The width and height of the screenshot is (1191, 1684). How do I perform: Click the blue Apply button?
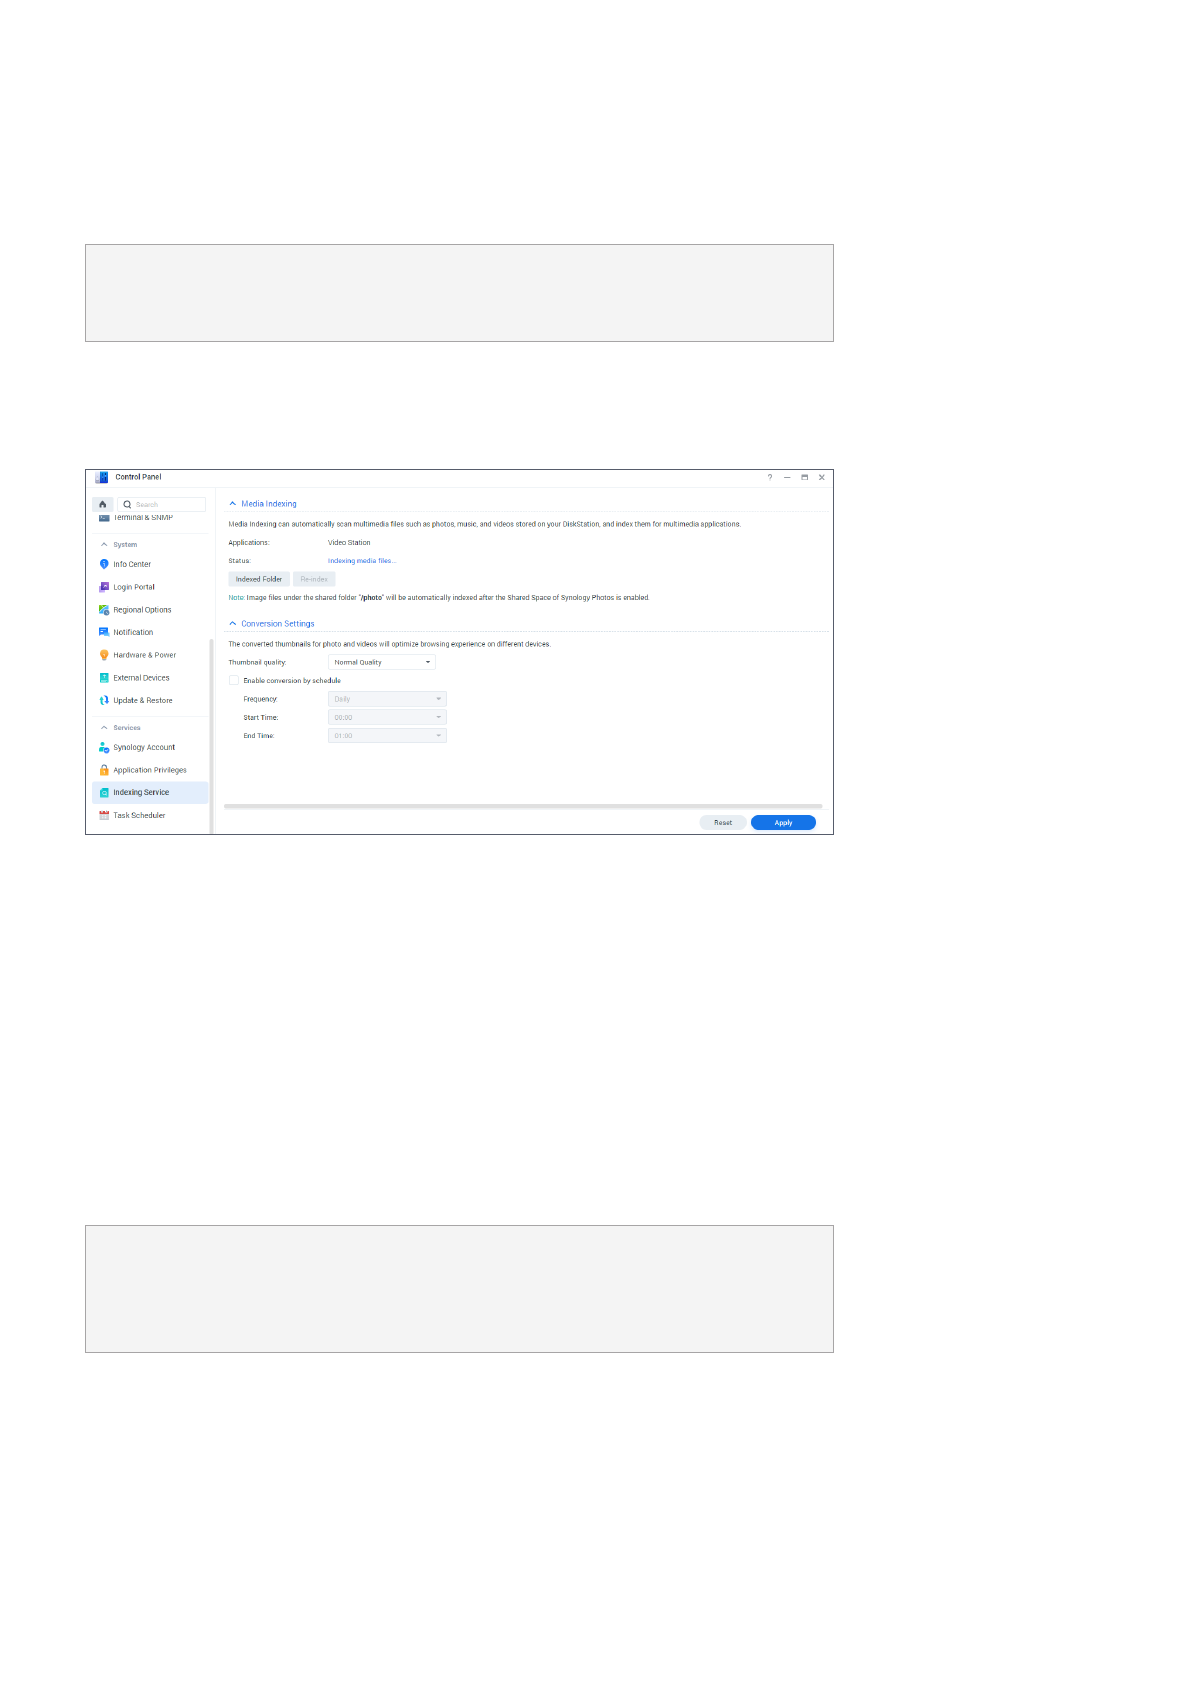(x=783, y=823)
